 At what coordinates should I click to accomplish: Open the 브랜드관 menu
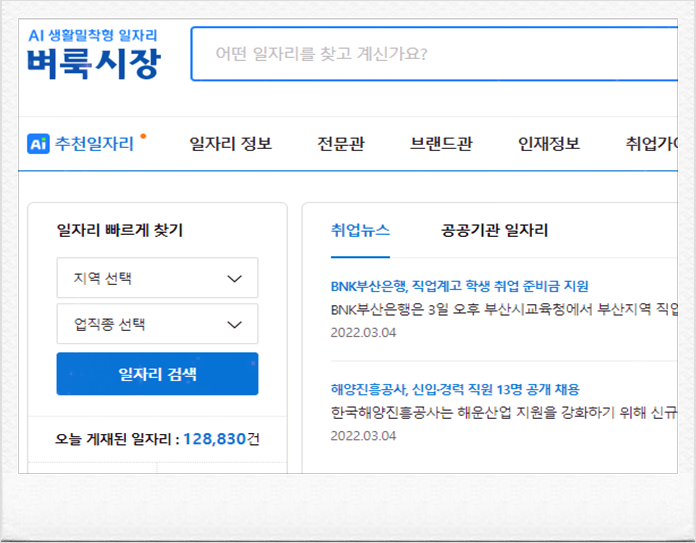coord(441,143)
